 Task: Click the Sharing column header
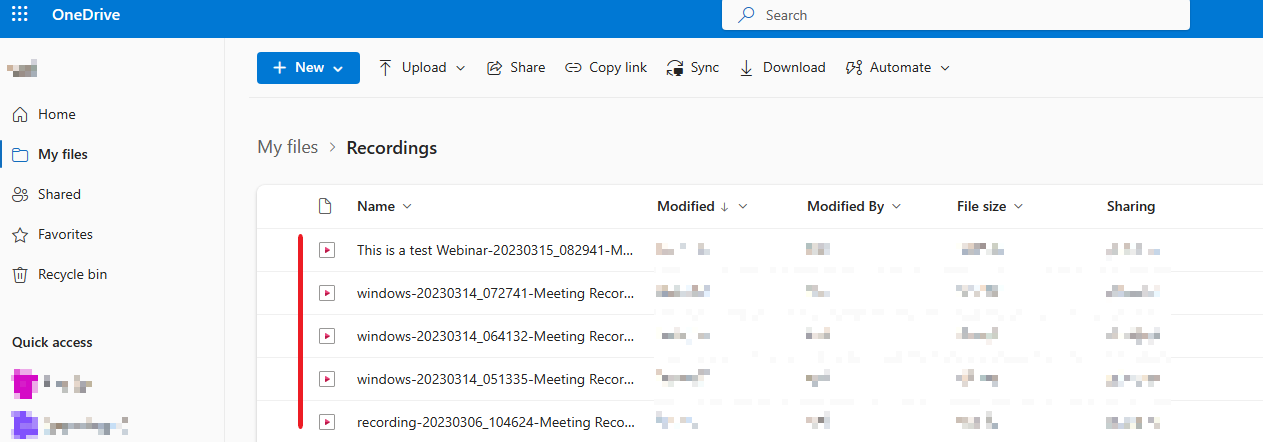click(1131, 207)
